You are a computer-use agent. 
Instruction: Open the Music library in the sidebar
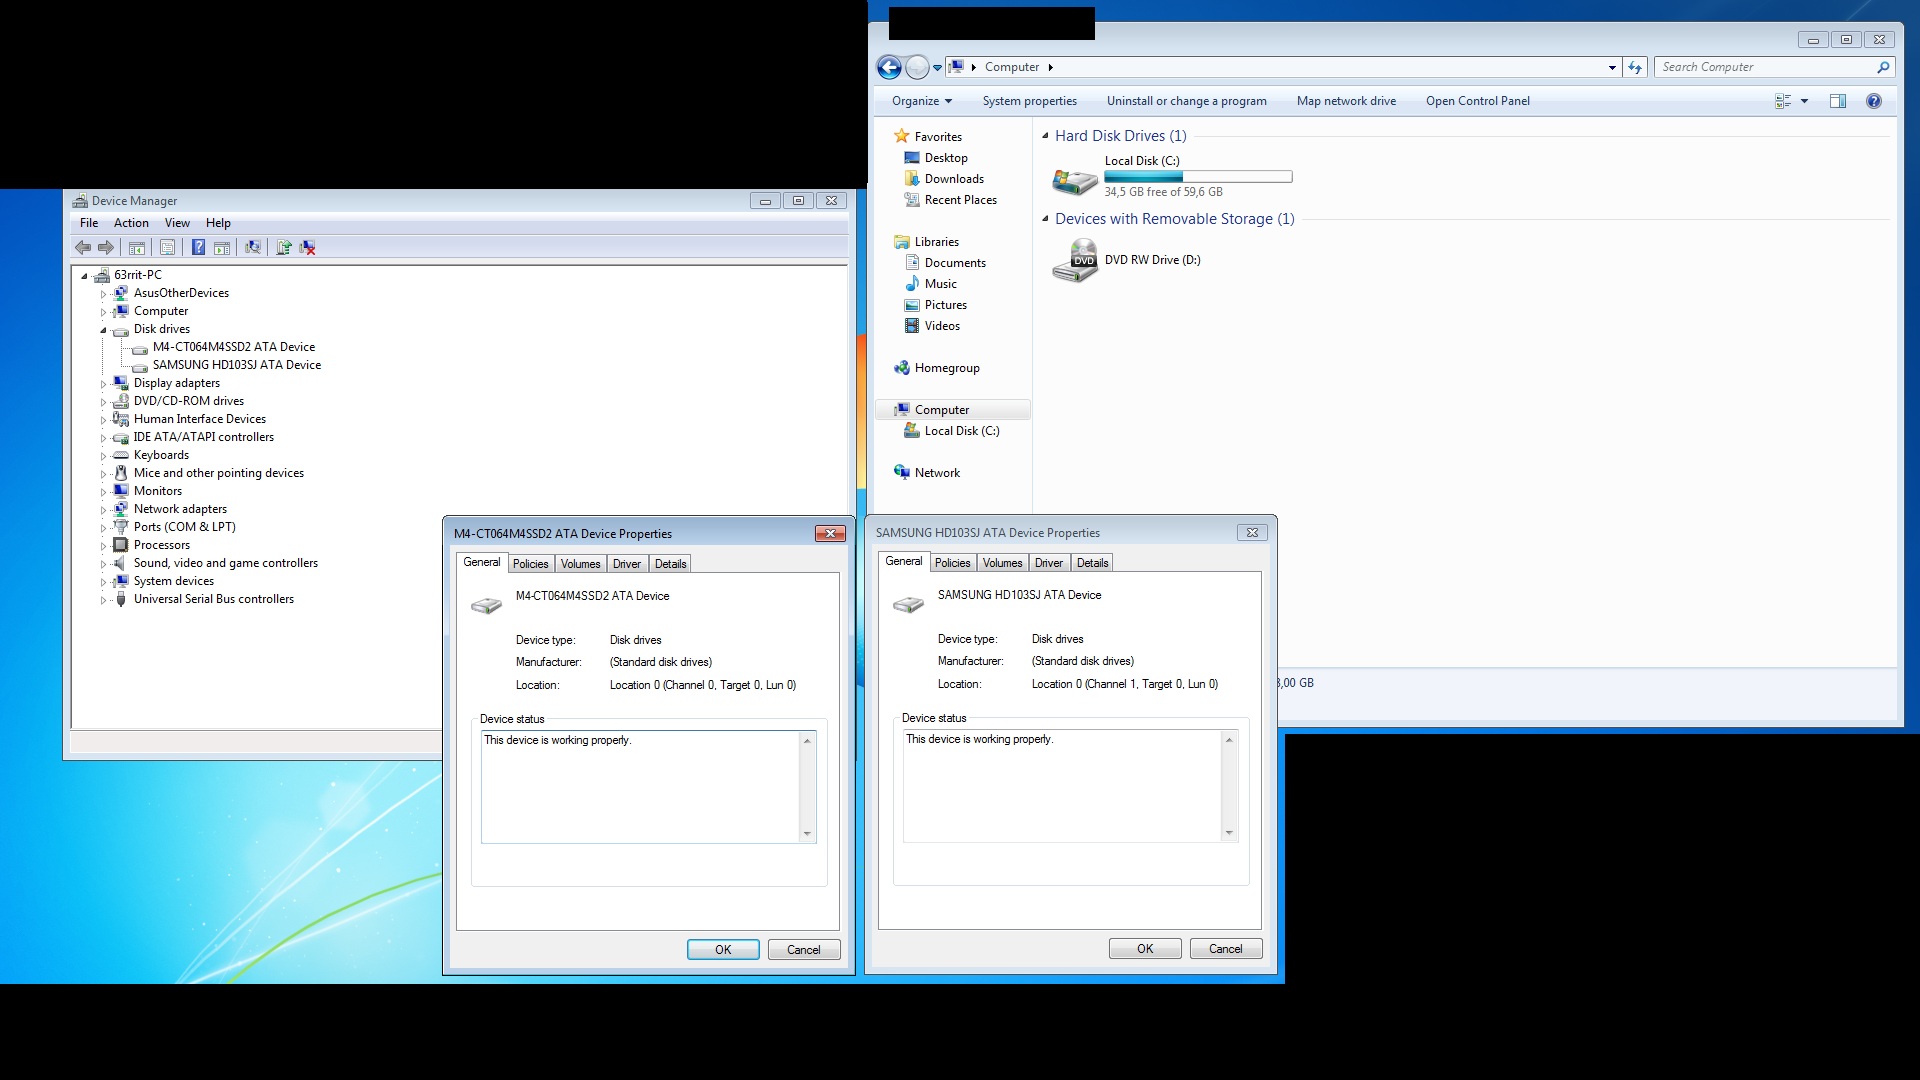pos(941,284)
